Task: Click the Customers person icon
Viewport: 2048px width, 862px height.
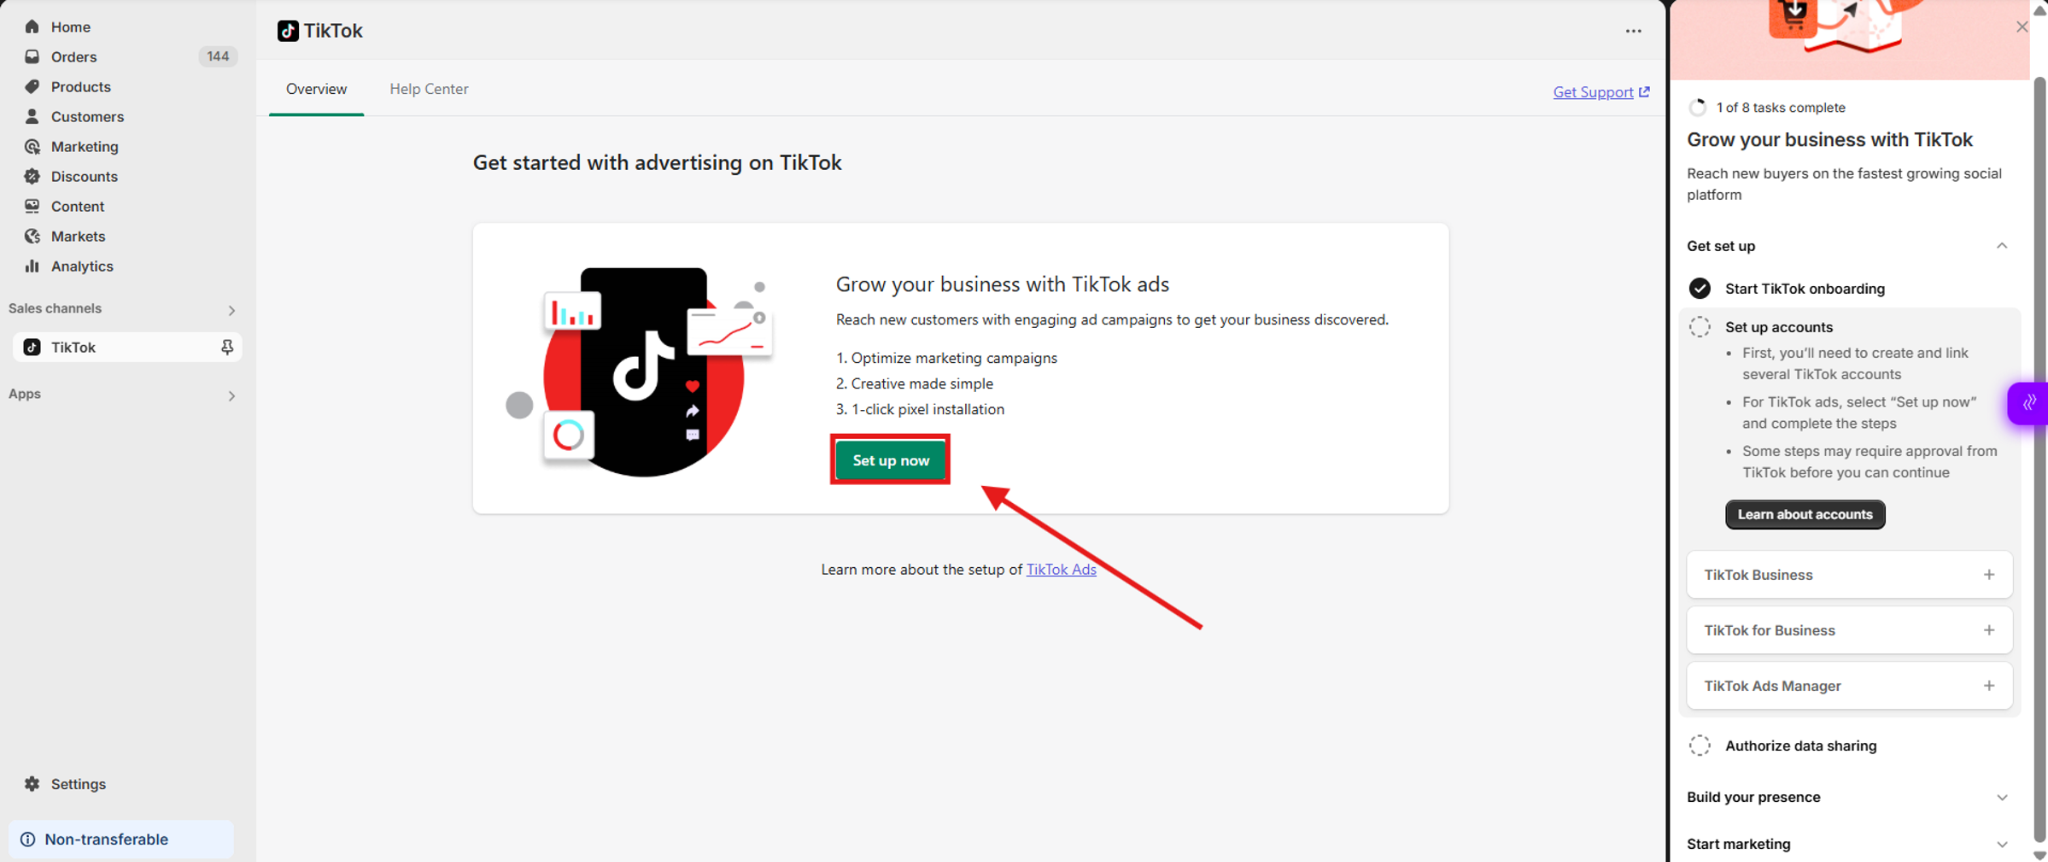Action: 32,117
